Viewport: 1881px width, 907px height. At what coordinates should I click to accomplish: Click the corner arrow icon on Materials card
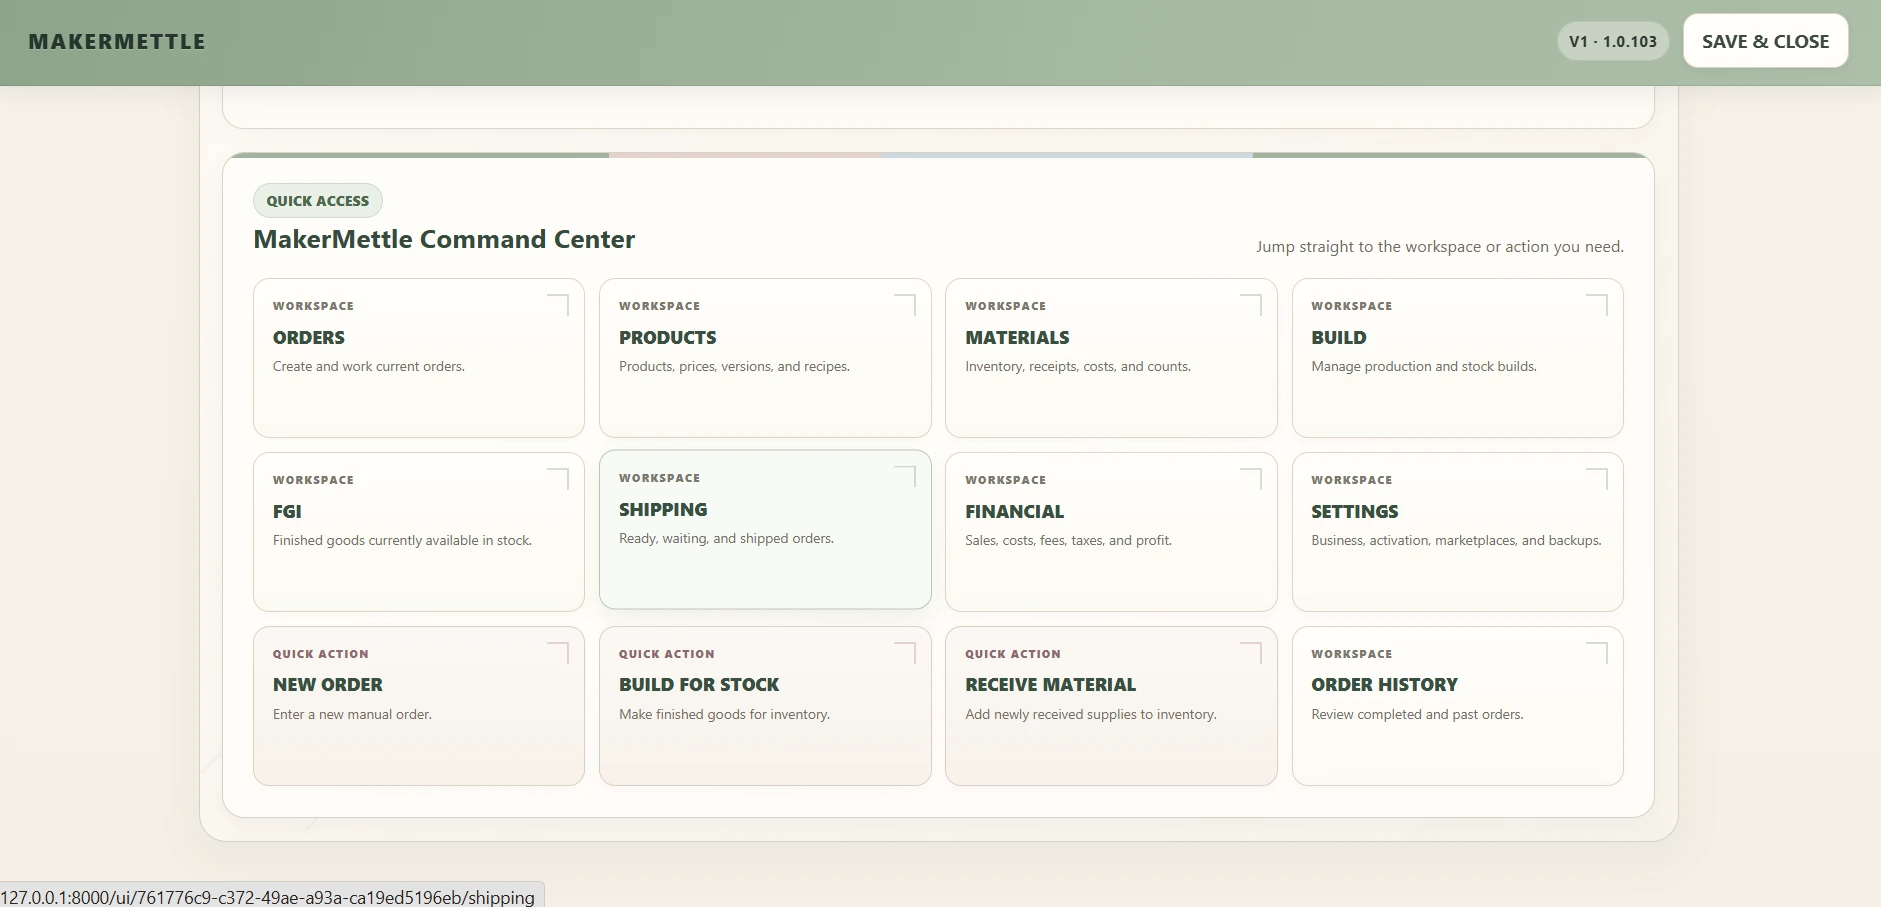tap(1251, 305)
